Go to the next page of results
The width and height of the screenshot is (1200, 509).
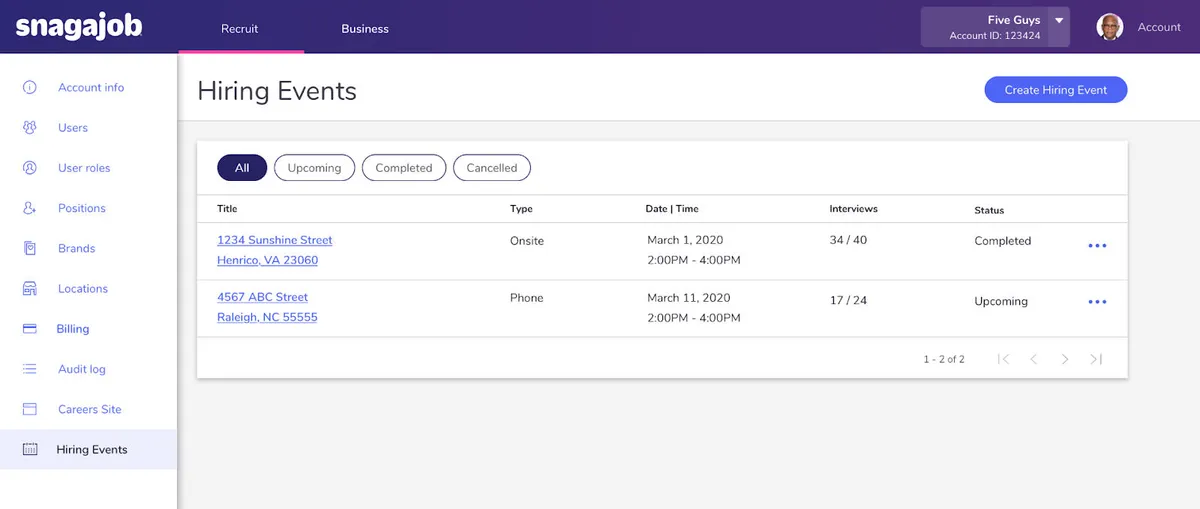tap(1065, 359)
